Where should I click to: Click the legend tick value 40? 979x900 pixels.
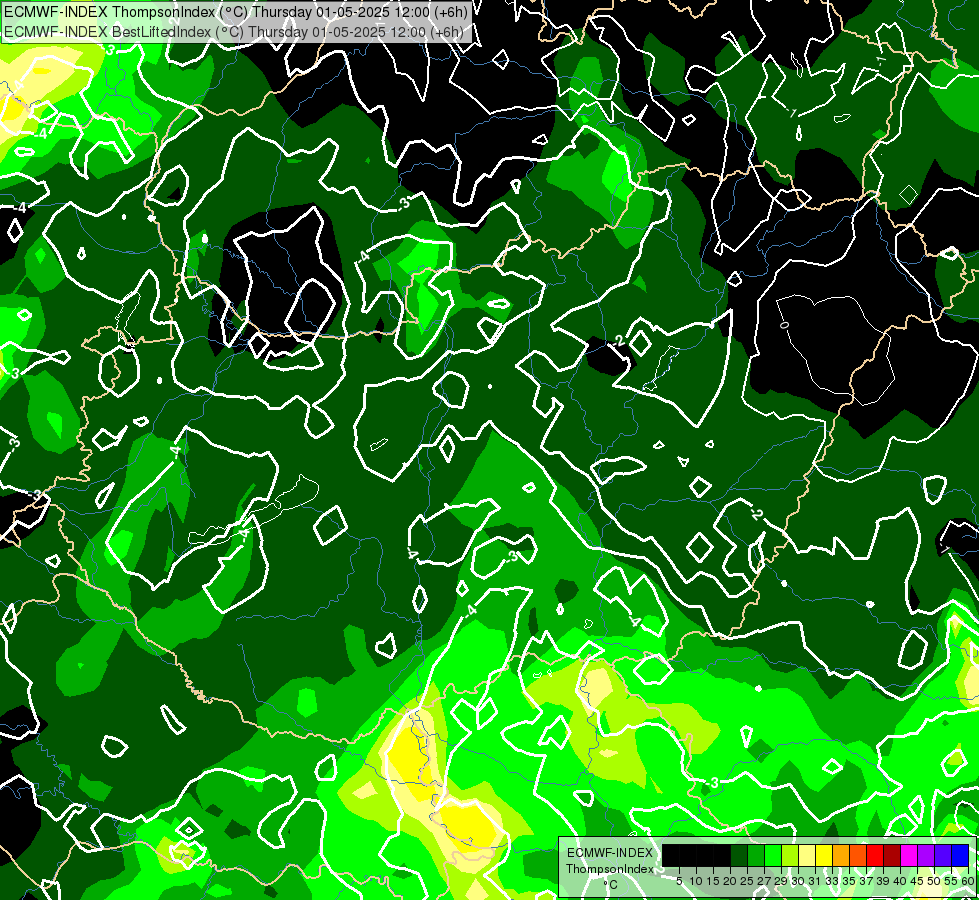[x=900, y=881]
